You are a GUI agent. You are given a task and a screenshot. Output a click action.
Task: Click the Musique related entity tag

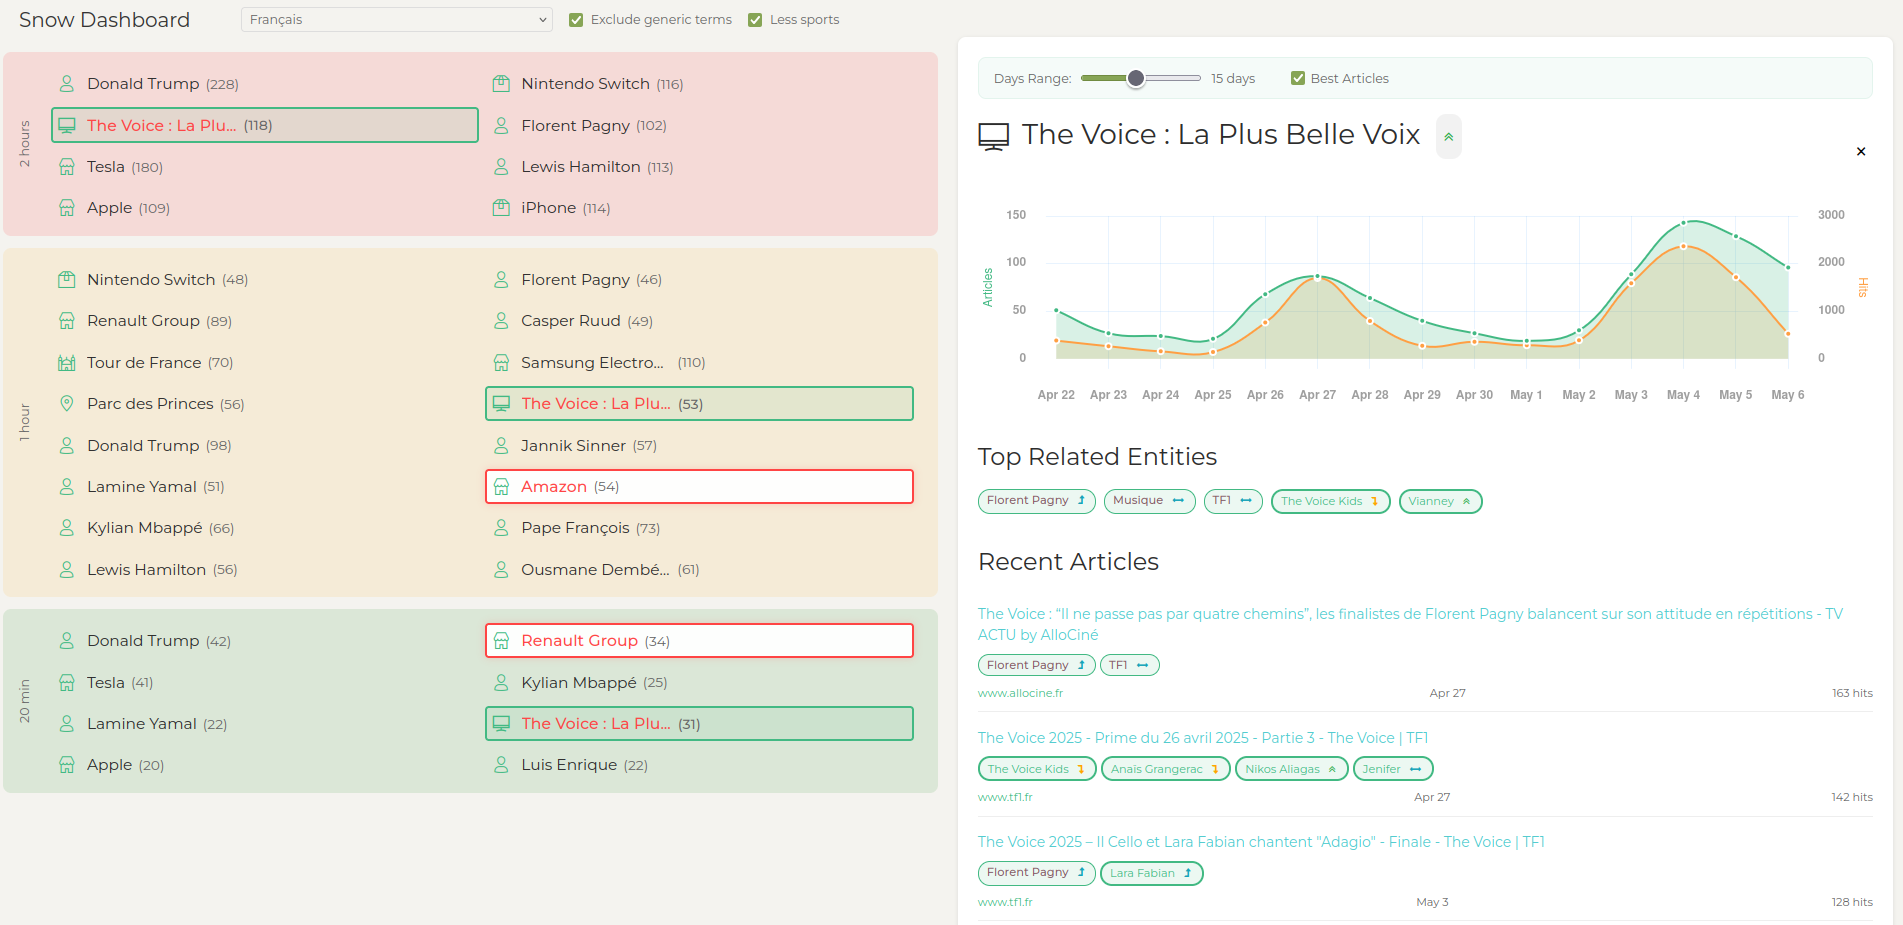1149,501
